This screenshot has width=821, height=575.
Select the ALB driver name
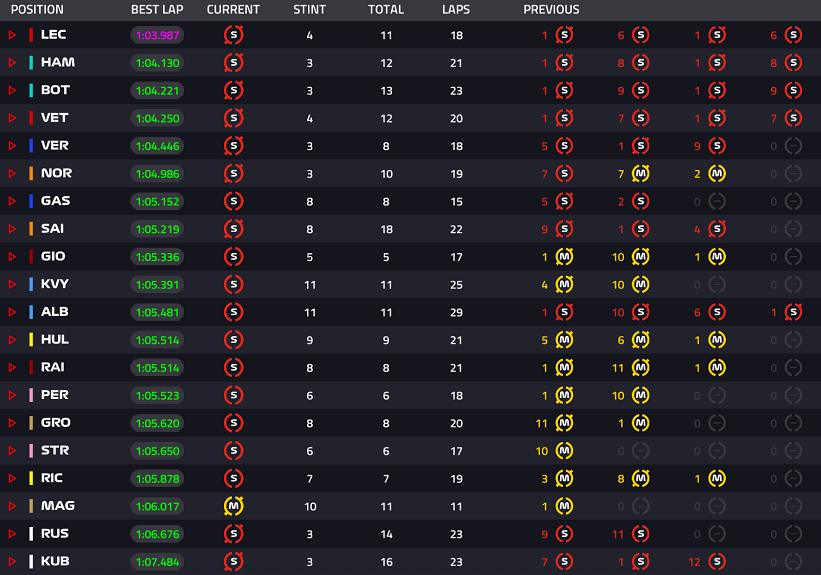(54, 312)
